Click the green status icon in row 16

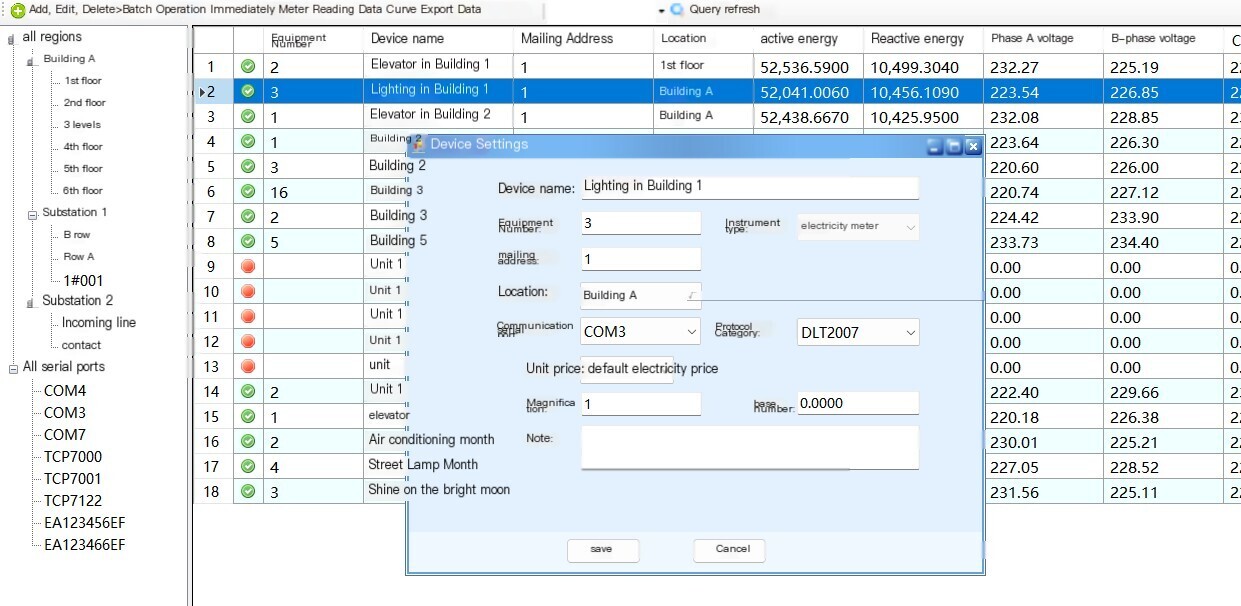[x=248, y=441]
